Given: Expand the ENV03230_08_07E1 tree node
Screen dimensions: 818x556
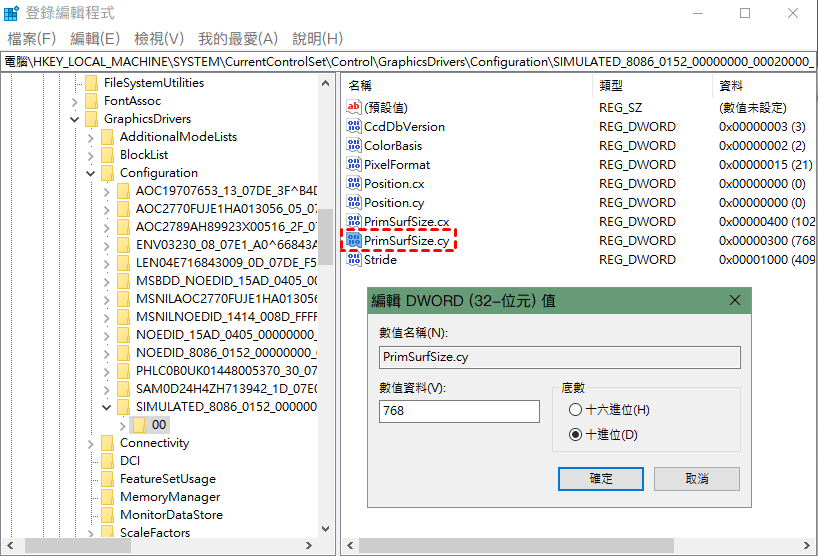Looking at the screenshot, I should point(106,246).
